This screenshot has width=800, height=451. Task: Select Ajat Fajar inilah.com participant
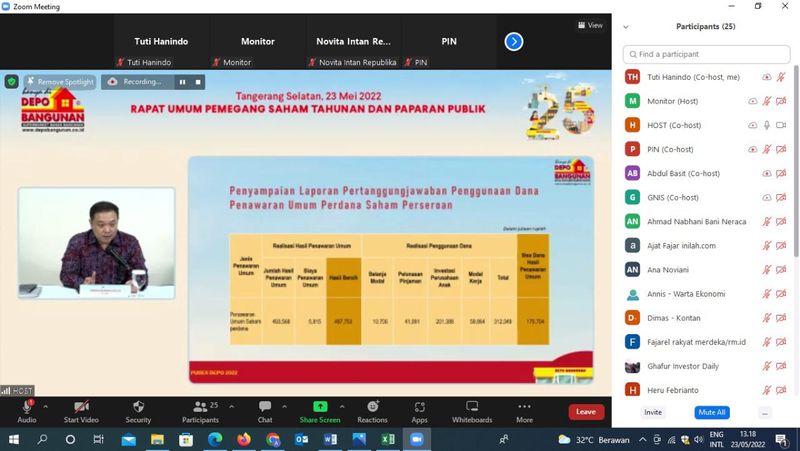pyautogui.click(x=707, y=245)
